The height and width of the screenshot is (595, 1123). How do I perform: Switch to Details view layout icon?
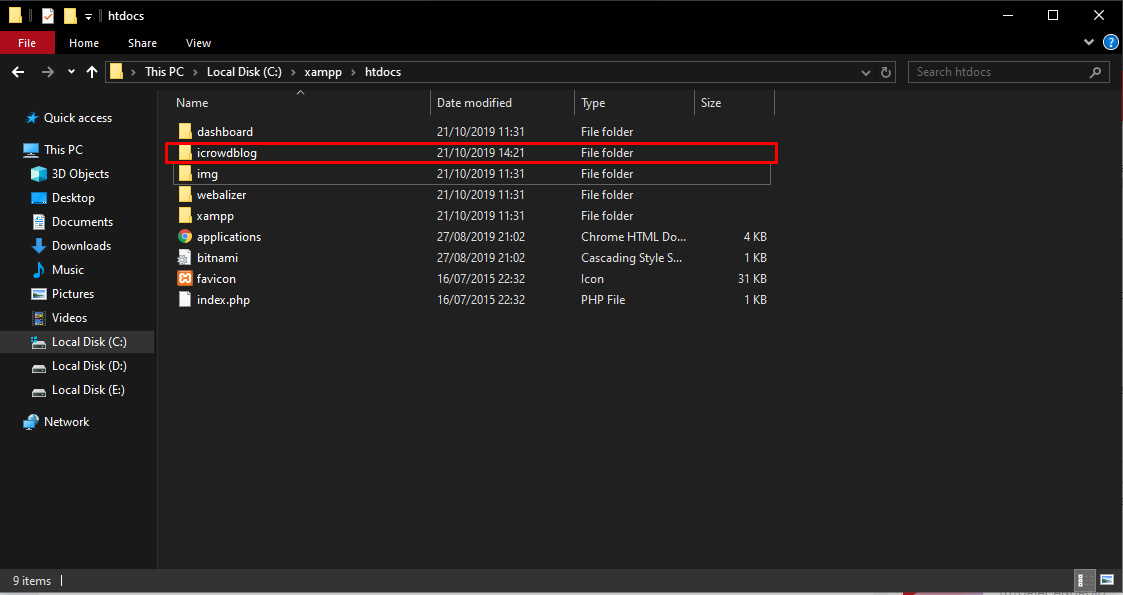point(1086,580)
